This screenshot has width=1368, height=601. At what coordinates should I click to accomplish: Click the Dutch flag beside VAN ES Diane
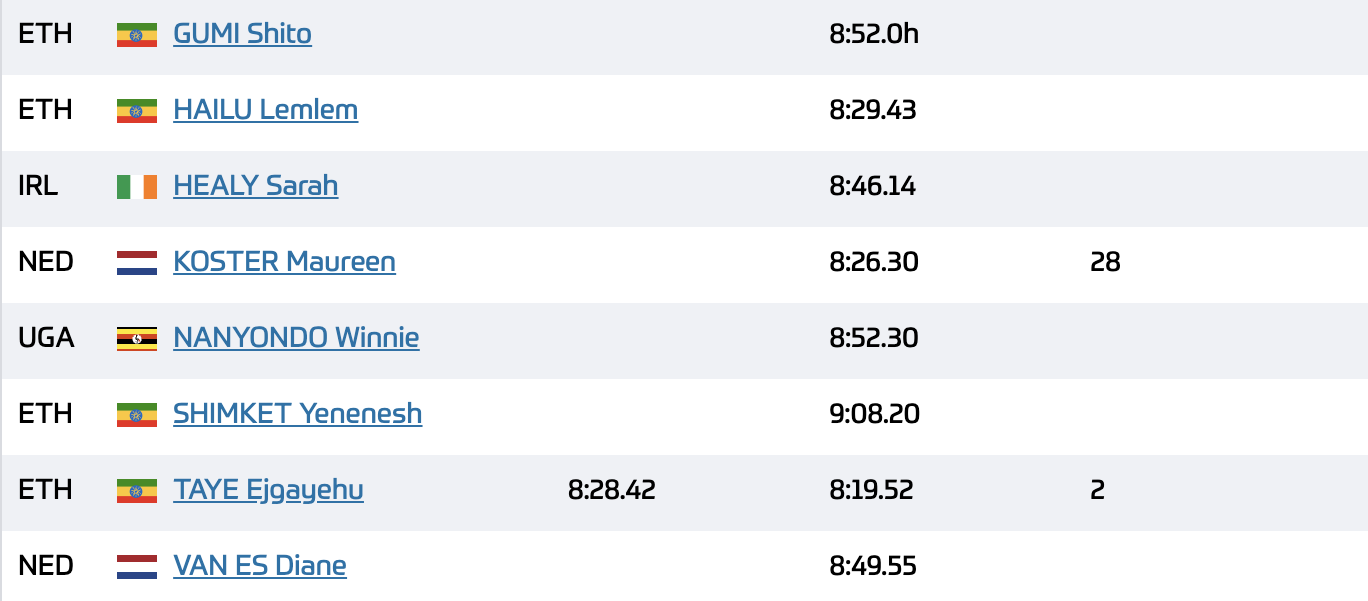(137, 567)
